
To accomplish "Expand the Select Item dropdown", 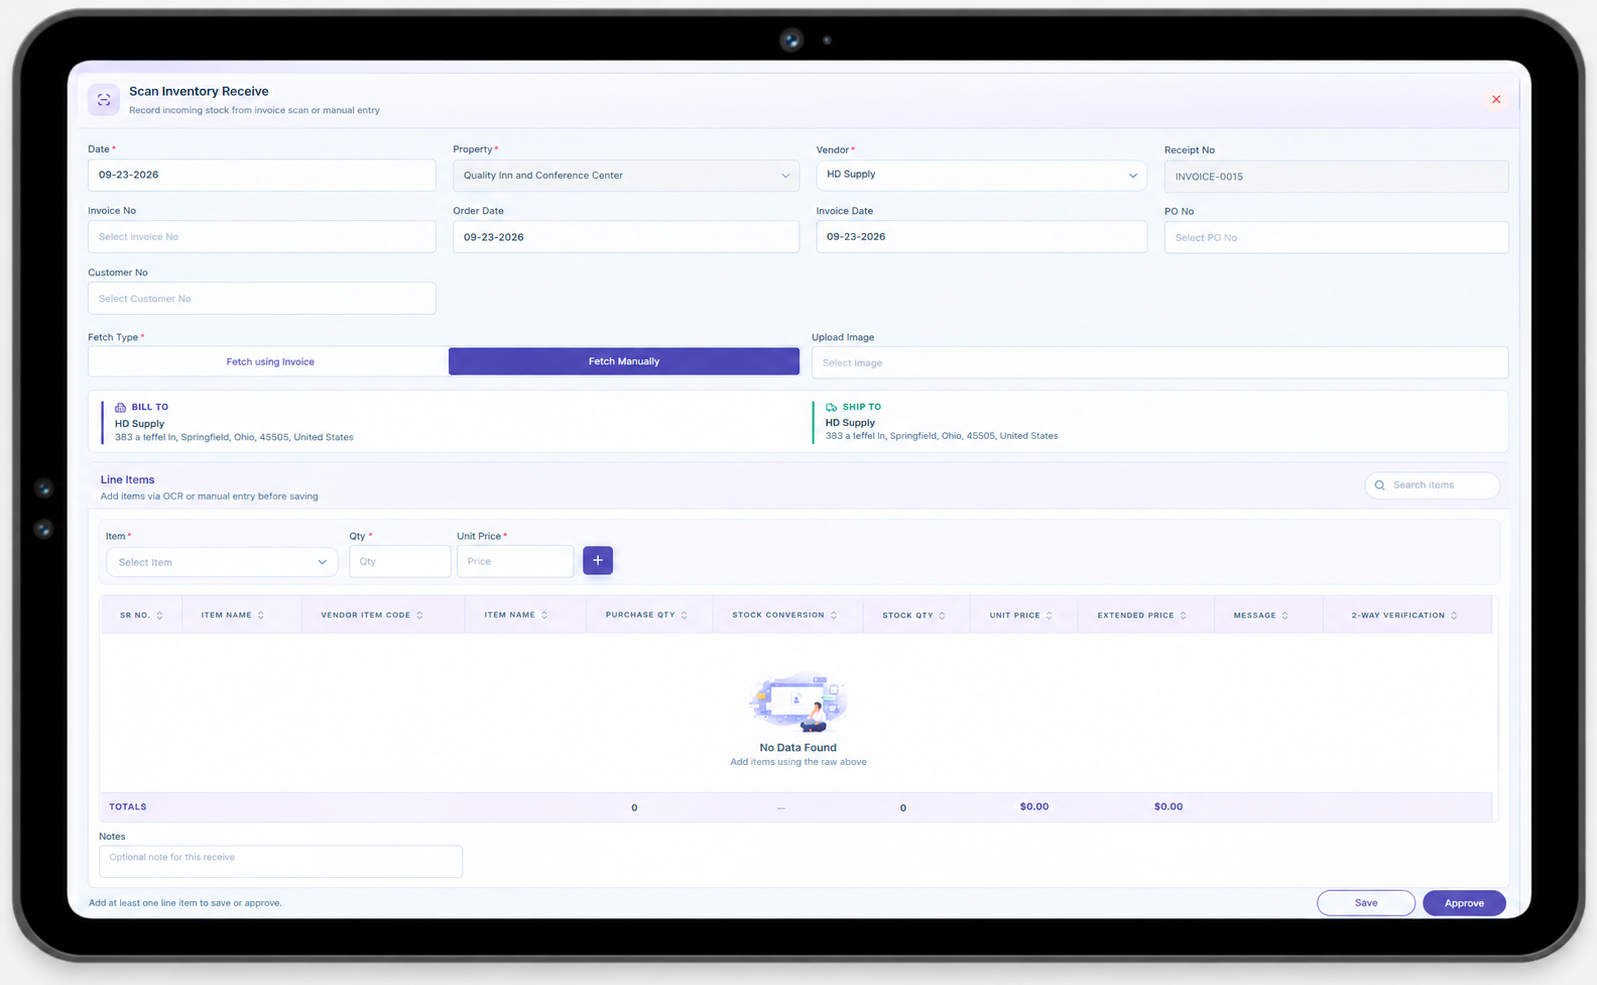I will pyautogui.click(x=222, y=562).
